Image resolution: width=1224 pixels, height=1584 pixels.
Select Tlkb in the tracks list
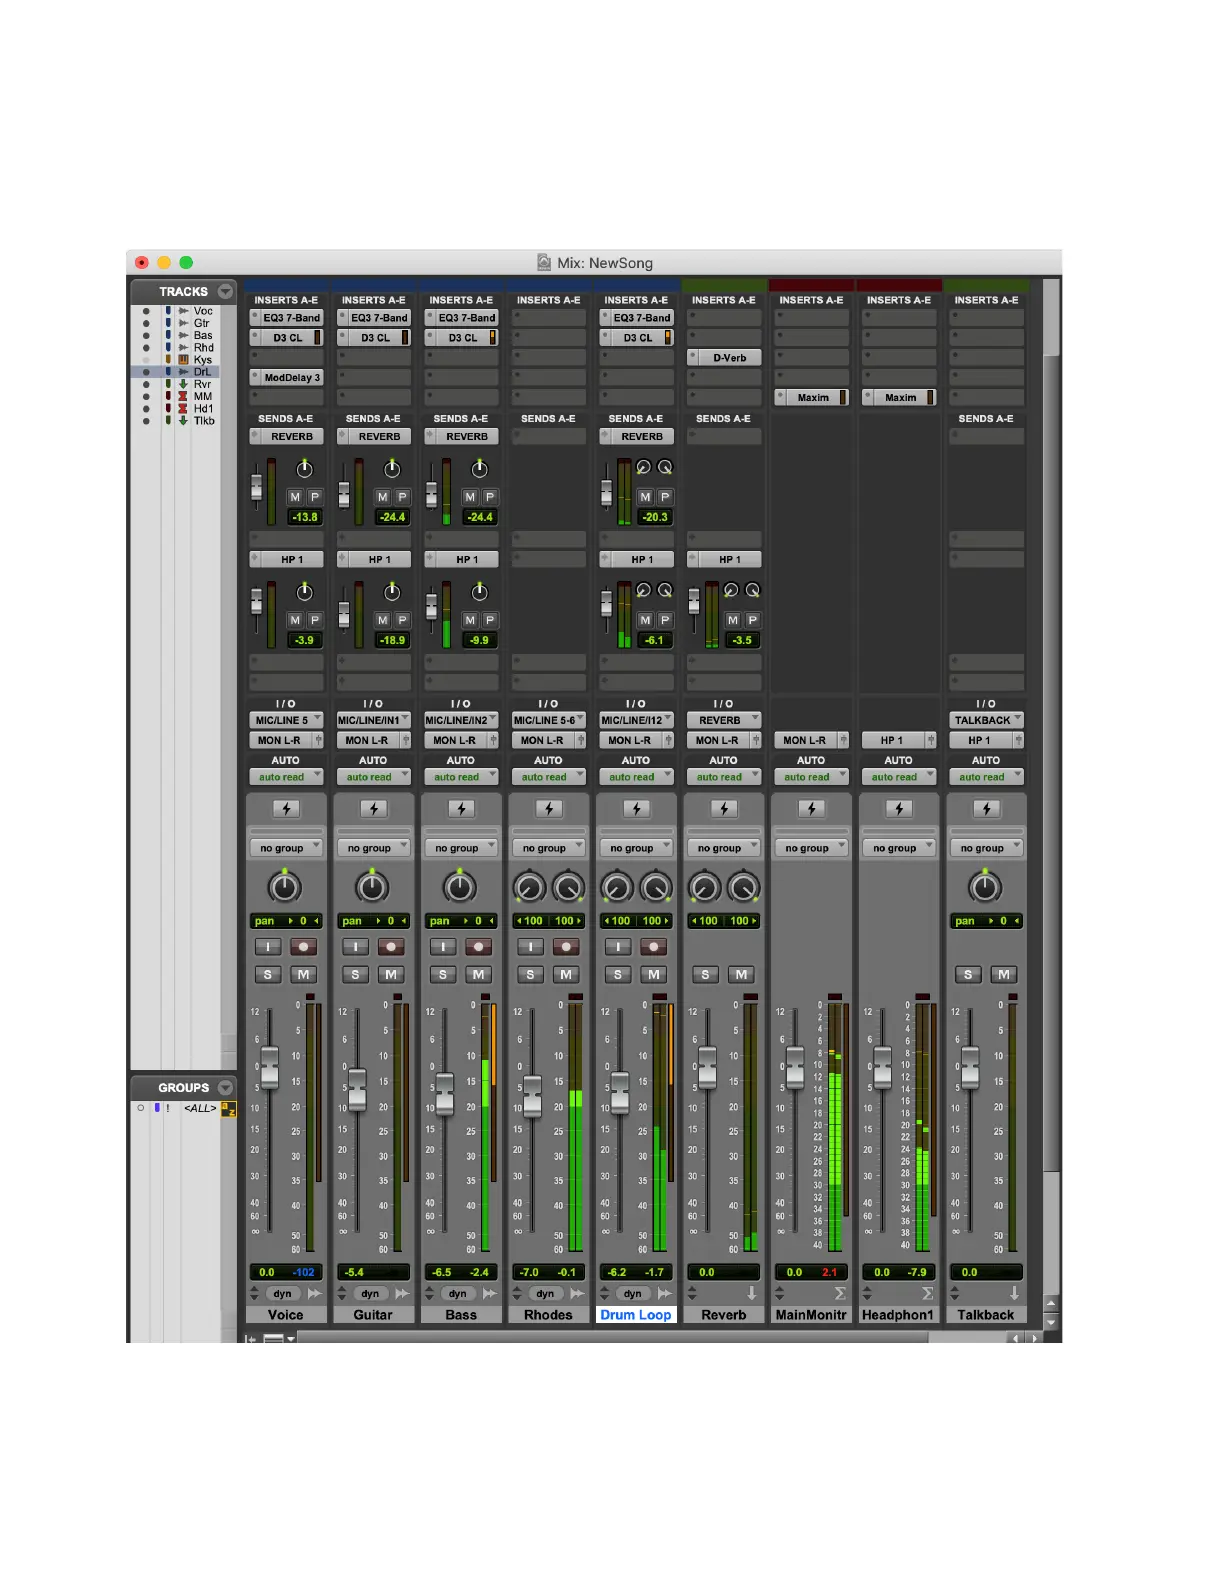click(204, 421)
